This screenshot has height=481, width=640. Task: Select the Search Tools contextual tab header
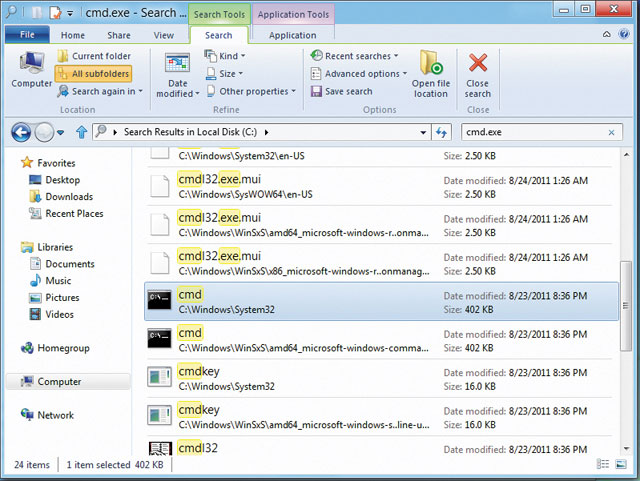click(219, 14)
